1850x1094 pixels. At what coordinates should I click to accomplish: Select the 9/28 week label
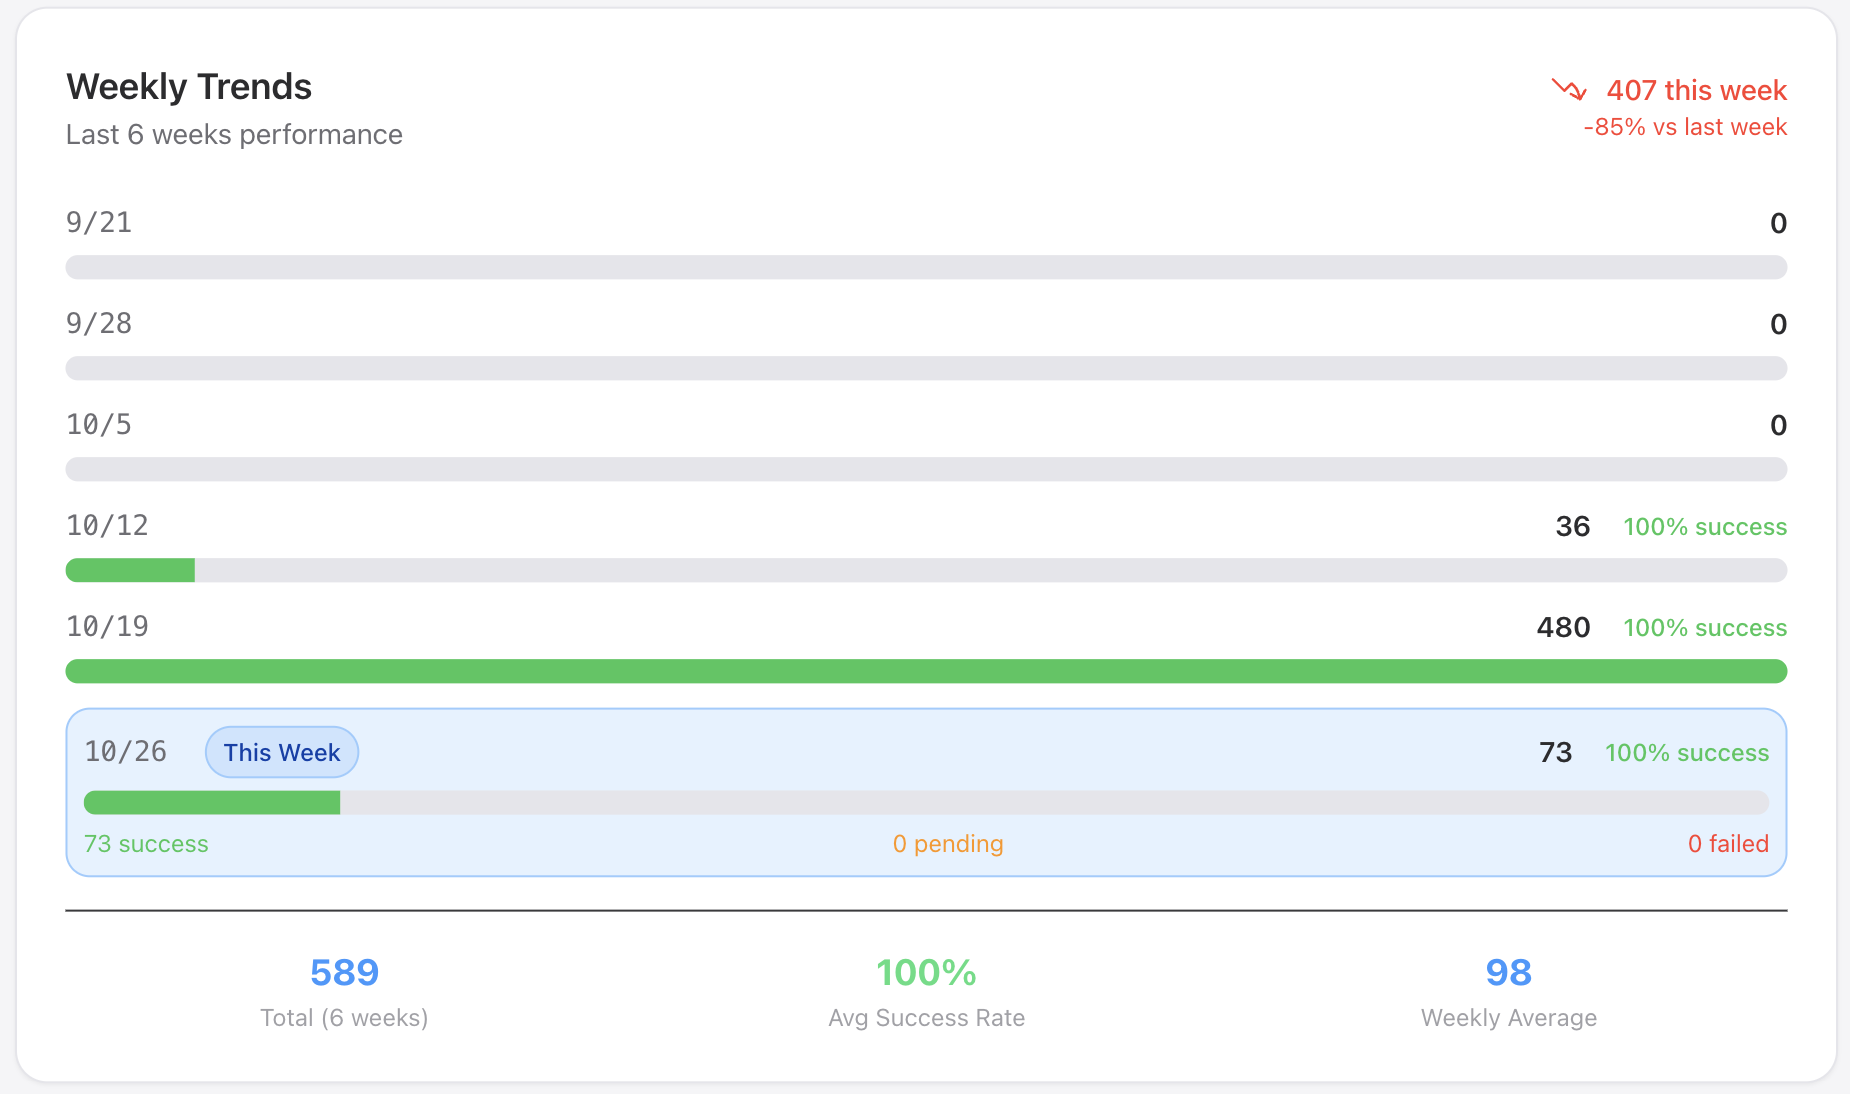[99, 323]
